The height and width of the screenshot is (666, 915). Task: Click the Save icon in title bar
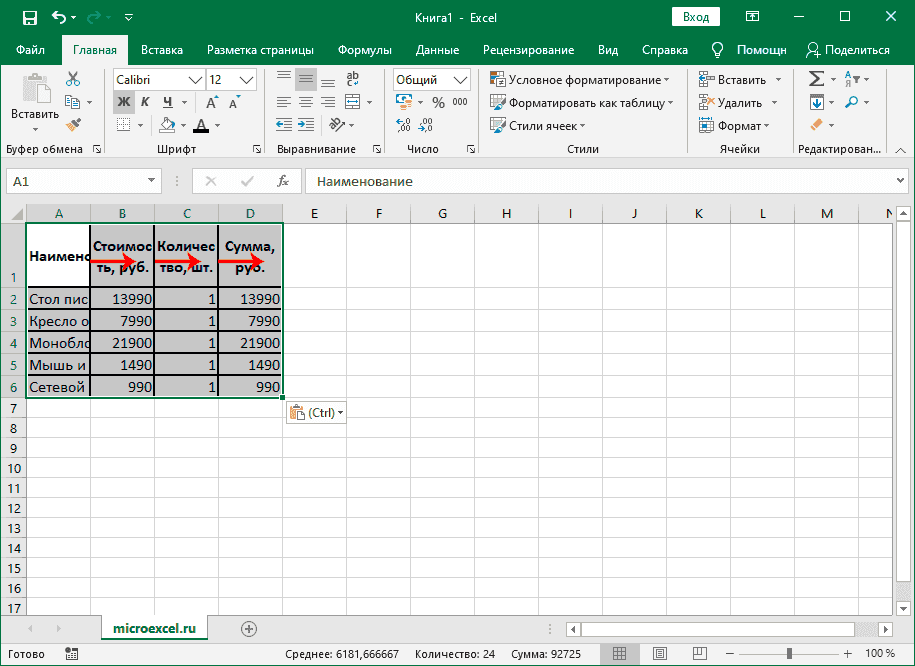coord(29,17)
